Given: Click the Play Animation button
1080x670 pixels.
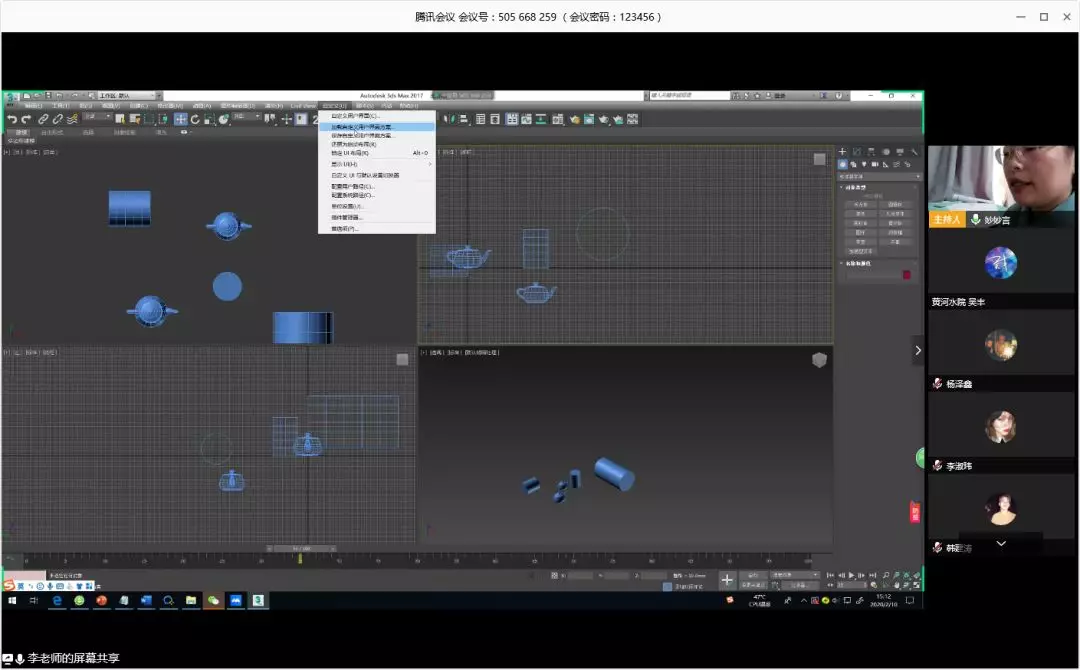Looking at the screenshot, I should click(x=851, y=575).
